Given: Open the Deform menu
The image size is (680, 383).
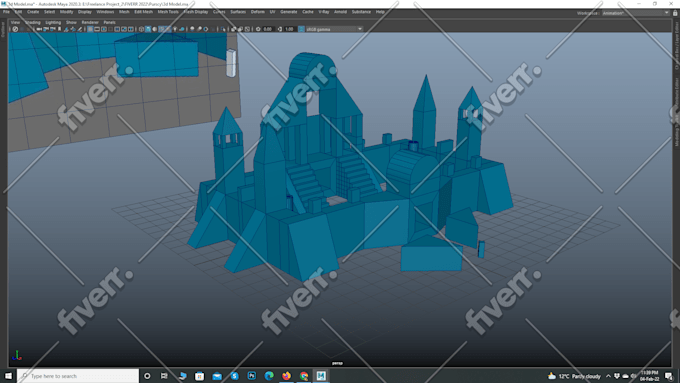Looking at the screenshot, I should [258, 12].
